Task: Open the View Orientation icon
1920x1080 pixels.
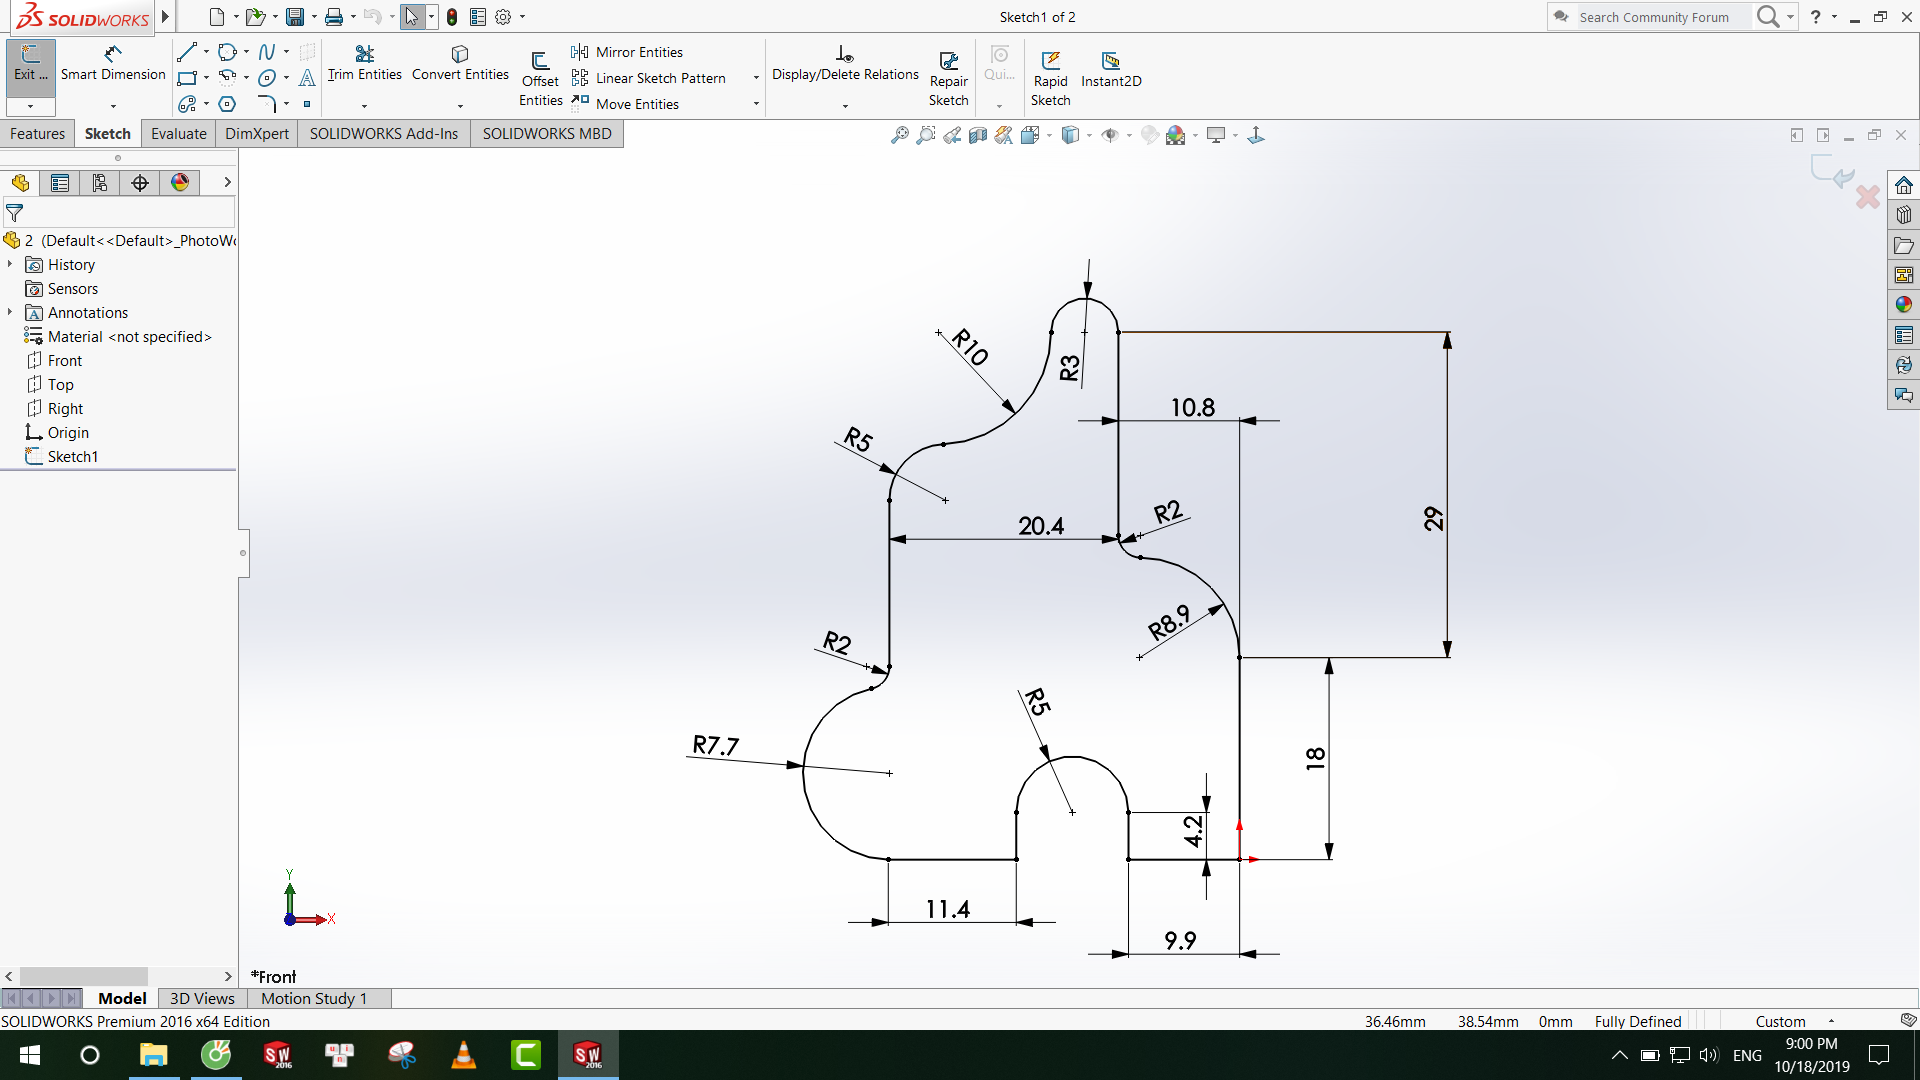Action: pos(1031,135)
